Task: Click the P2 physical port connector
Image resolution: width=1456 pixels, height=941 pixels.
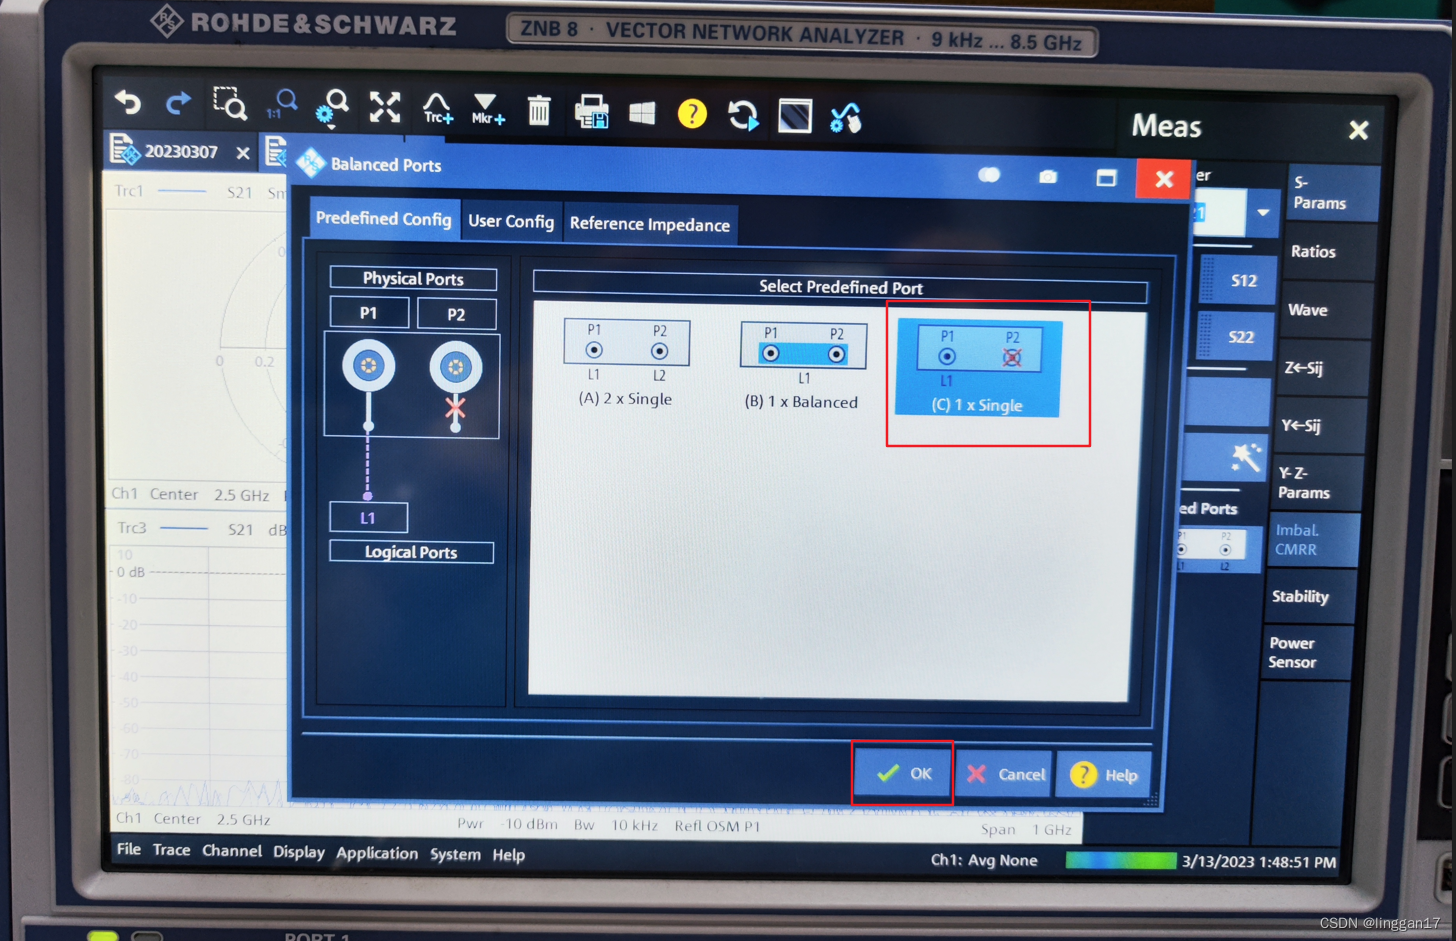Action: tap(456, 368)
